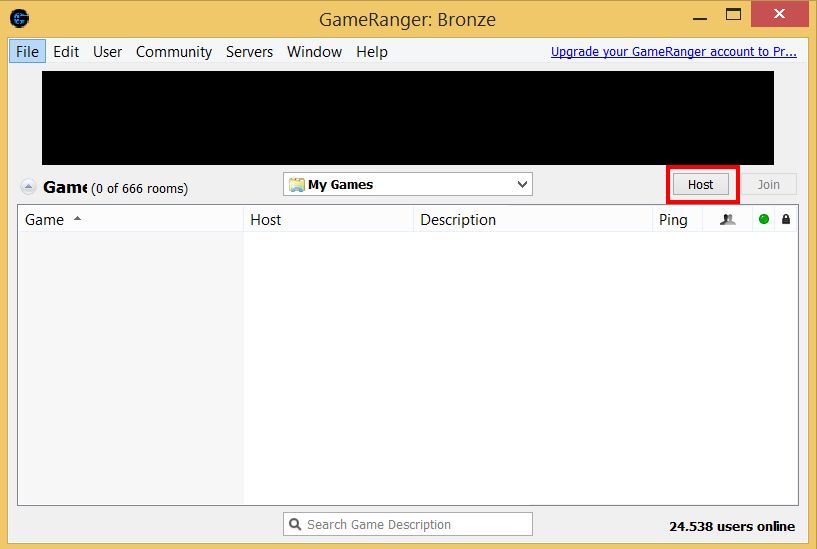This screenshot has width=817, height=549.
Task: Click the padlock column header icon
Action: point(786,219)
